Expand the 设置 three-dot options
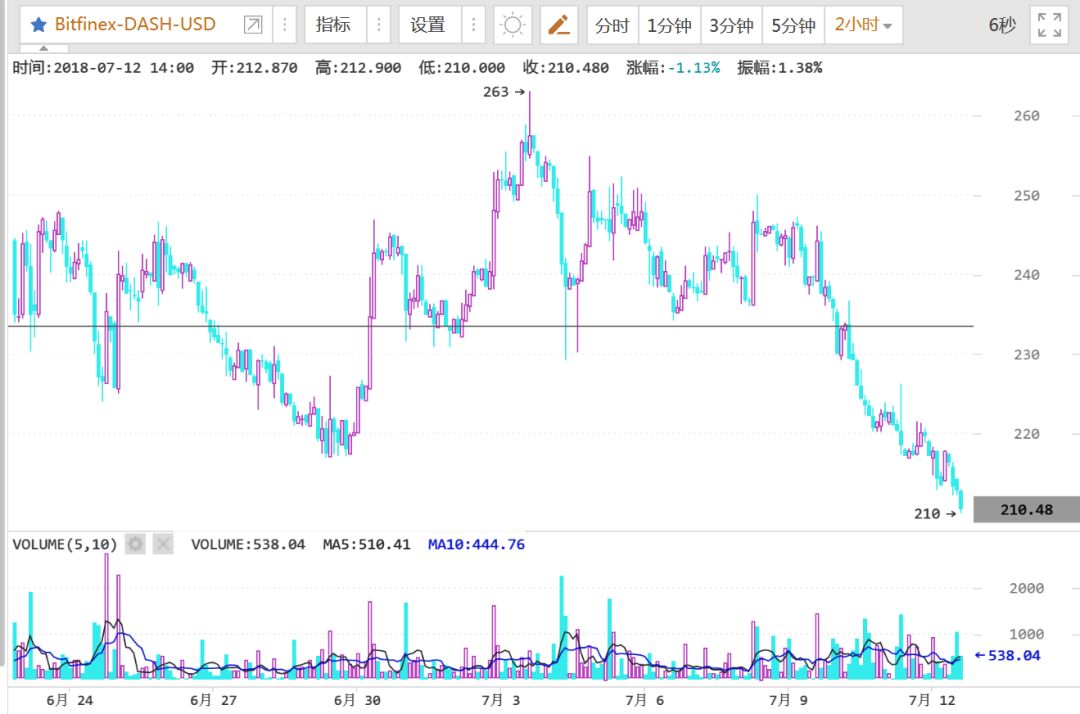This screenshot has height=714, width=1080. 473,25
